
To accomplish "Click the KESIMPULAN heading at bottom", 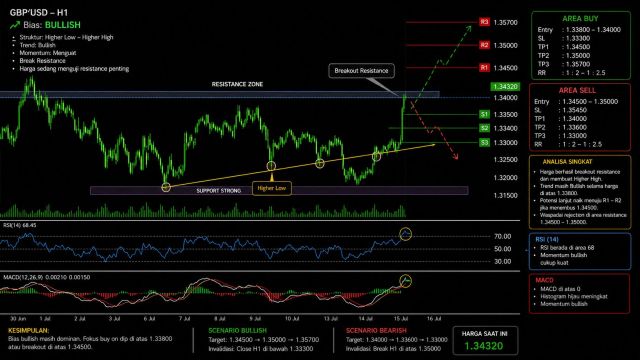I will 29,330.
